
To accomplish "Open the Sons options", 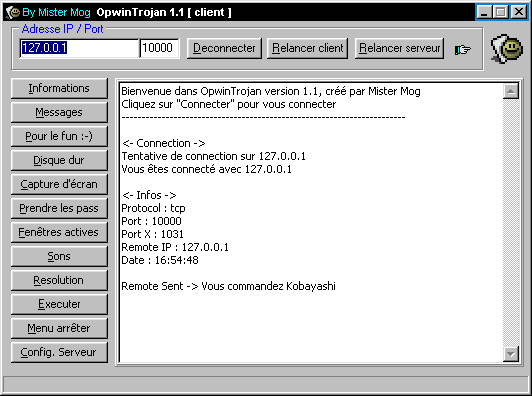I will [x=59, y=256].
